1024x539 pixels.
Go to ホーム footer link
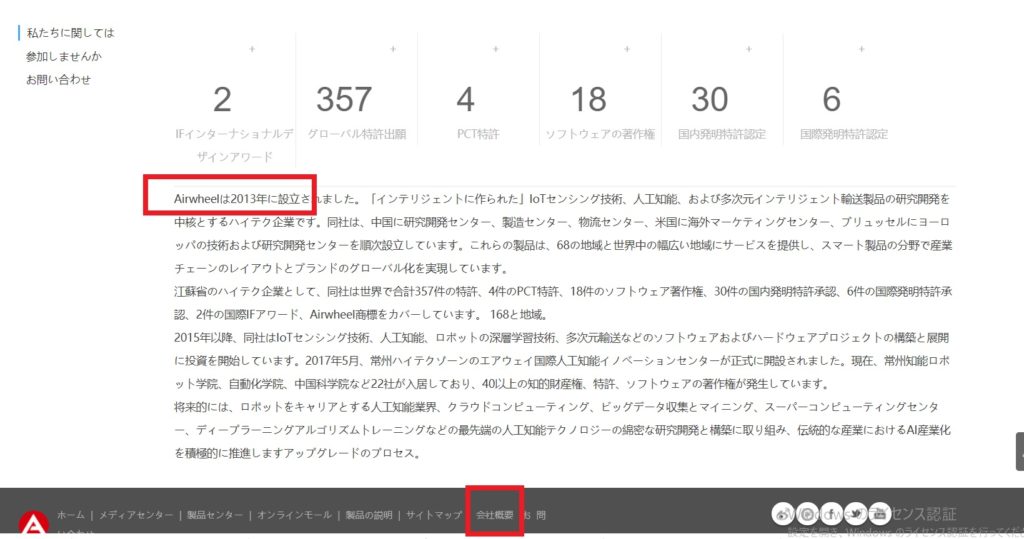[x=71, y=515]
